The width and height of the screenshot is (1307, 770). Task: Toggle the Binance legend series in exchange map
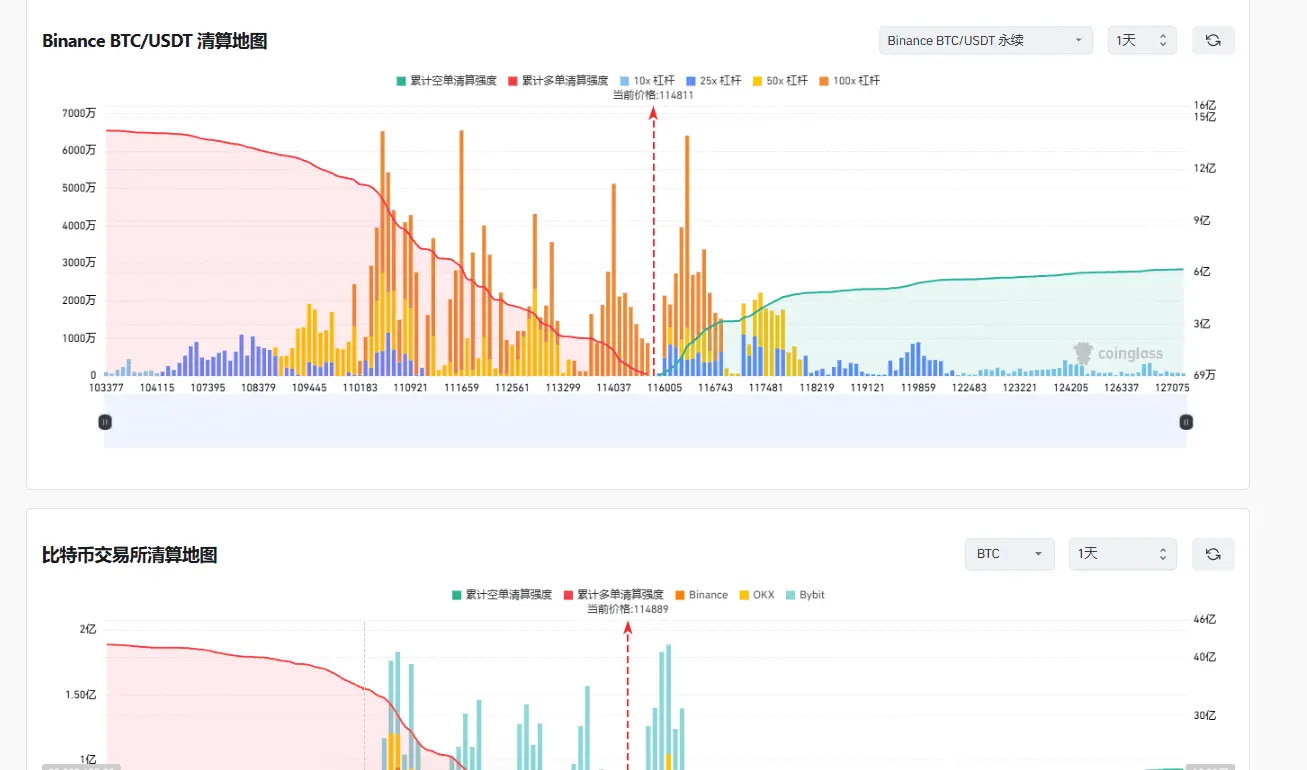tap(701, 595)
